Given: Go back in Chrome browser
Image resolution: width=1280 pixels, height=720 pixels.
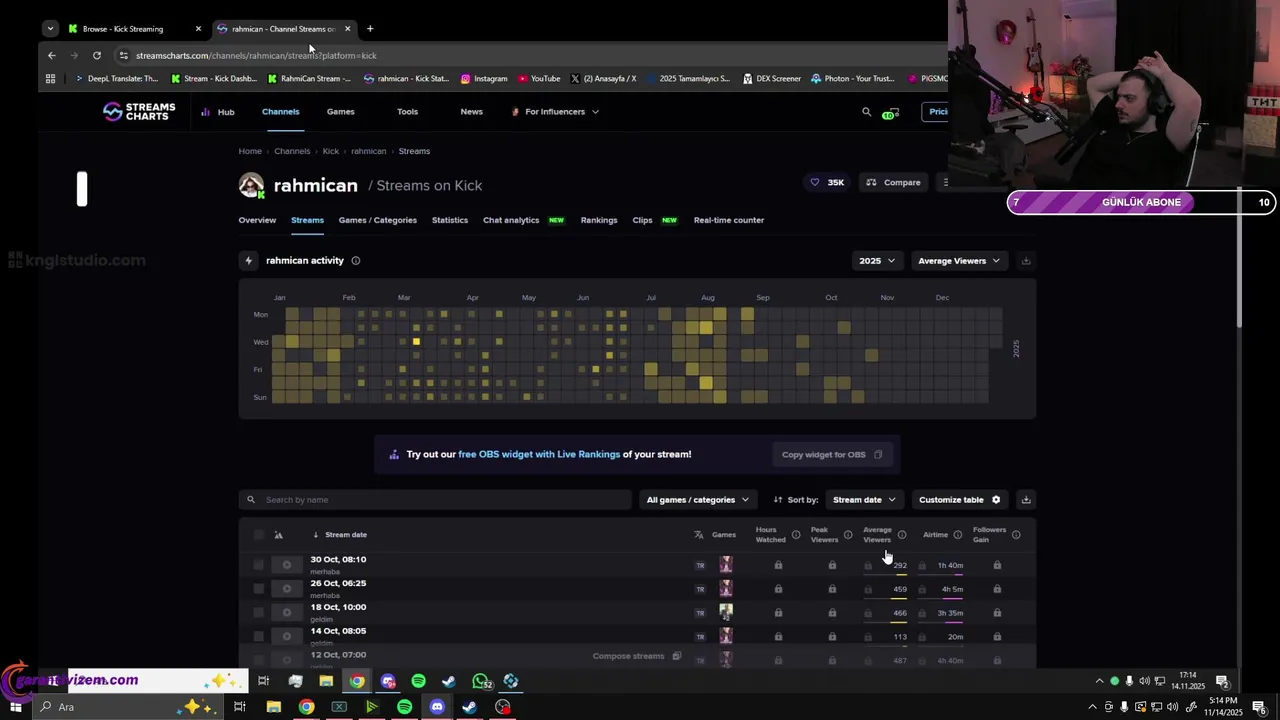Looking at the screenshot, I should 52,56.
